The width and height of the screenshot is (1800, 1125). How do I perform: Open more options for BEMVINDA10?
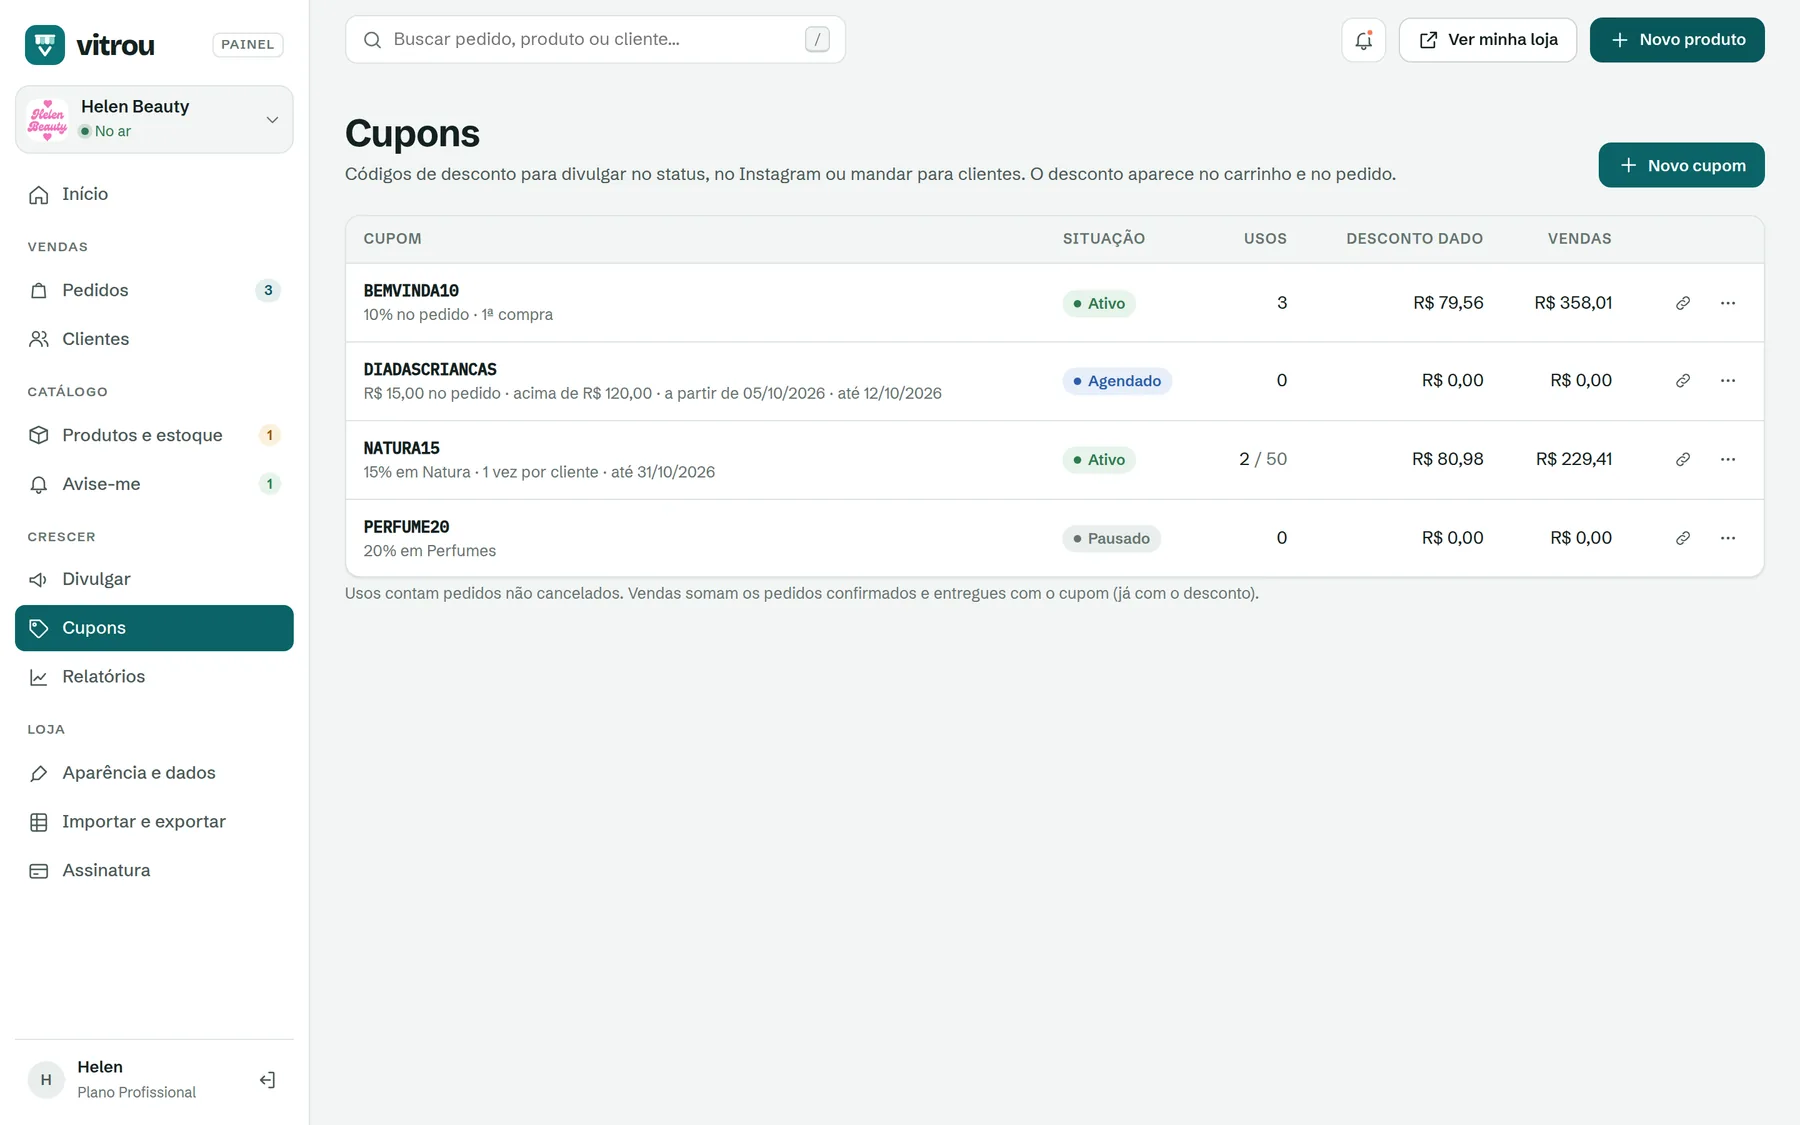tap(1728, 303)
